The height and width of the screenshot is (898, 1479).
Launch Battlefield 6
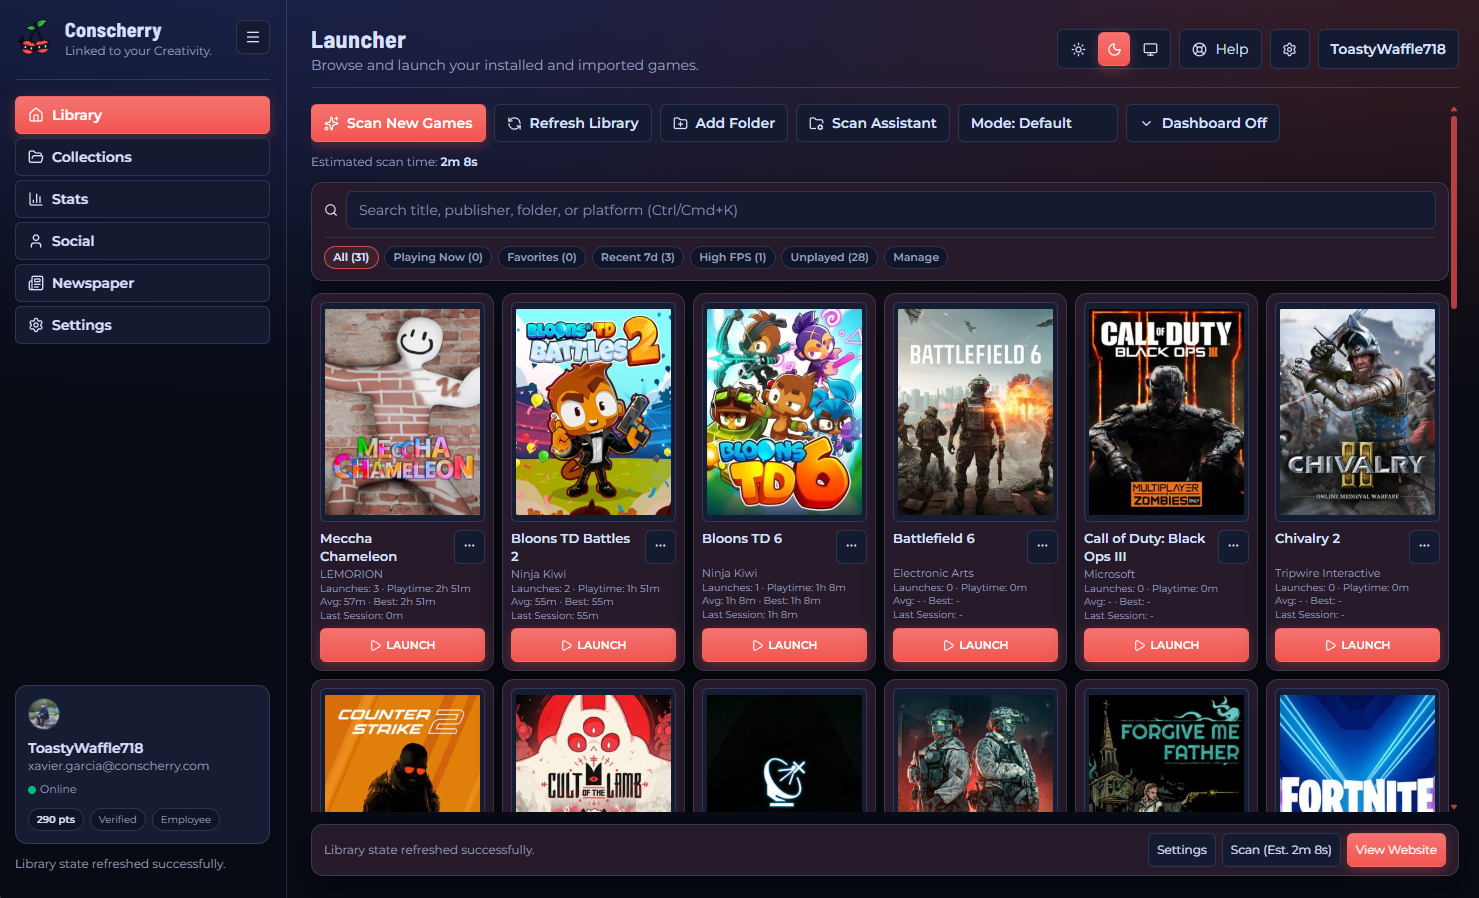[975, 645]
